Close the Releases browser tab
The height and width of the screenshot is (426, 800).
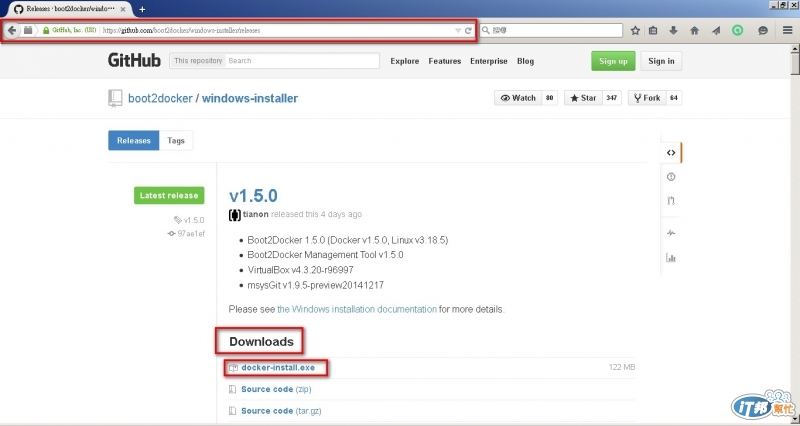click(123, 9)
